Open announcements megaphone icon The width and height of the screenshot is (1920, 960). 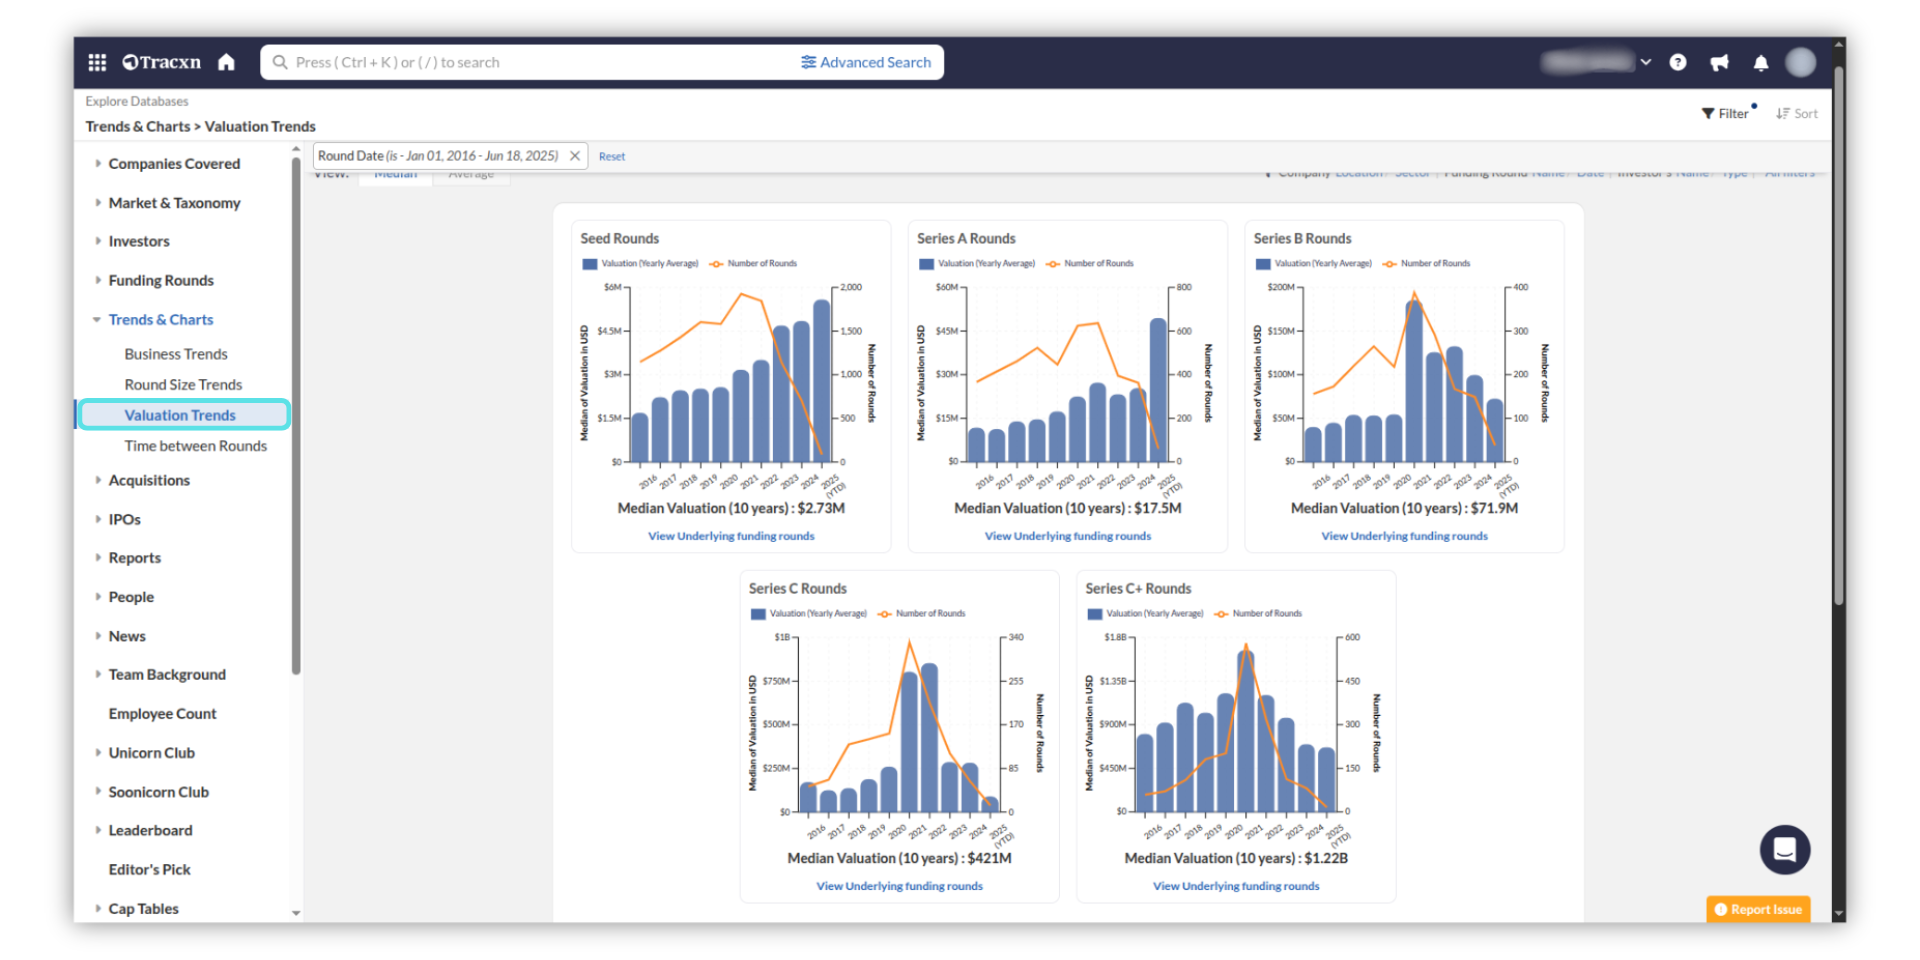click(x=1719, y=63)
